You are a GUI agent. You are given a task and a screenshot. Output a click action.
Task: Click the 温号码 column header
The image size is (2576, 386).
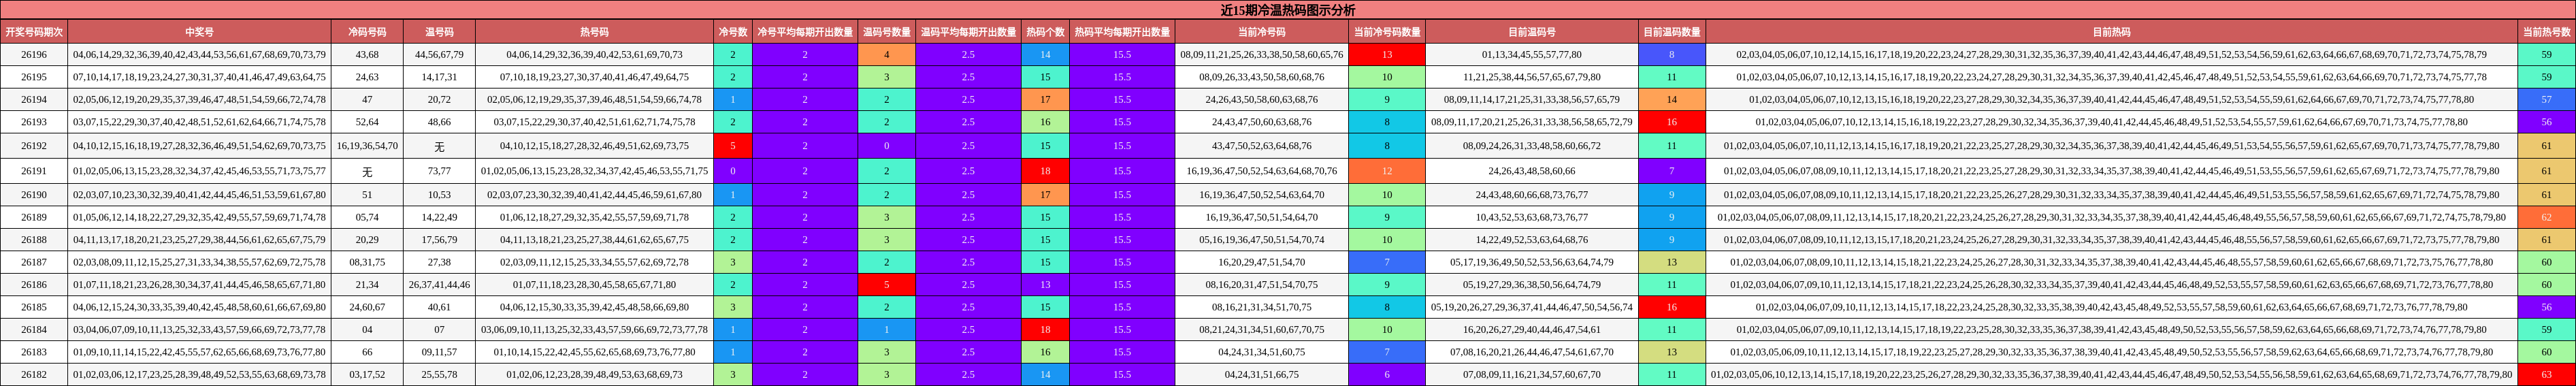pyautogui.click(x=439, y=32)
